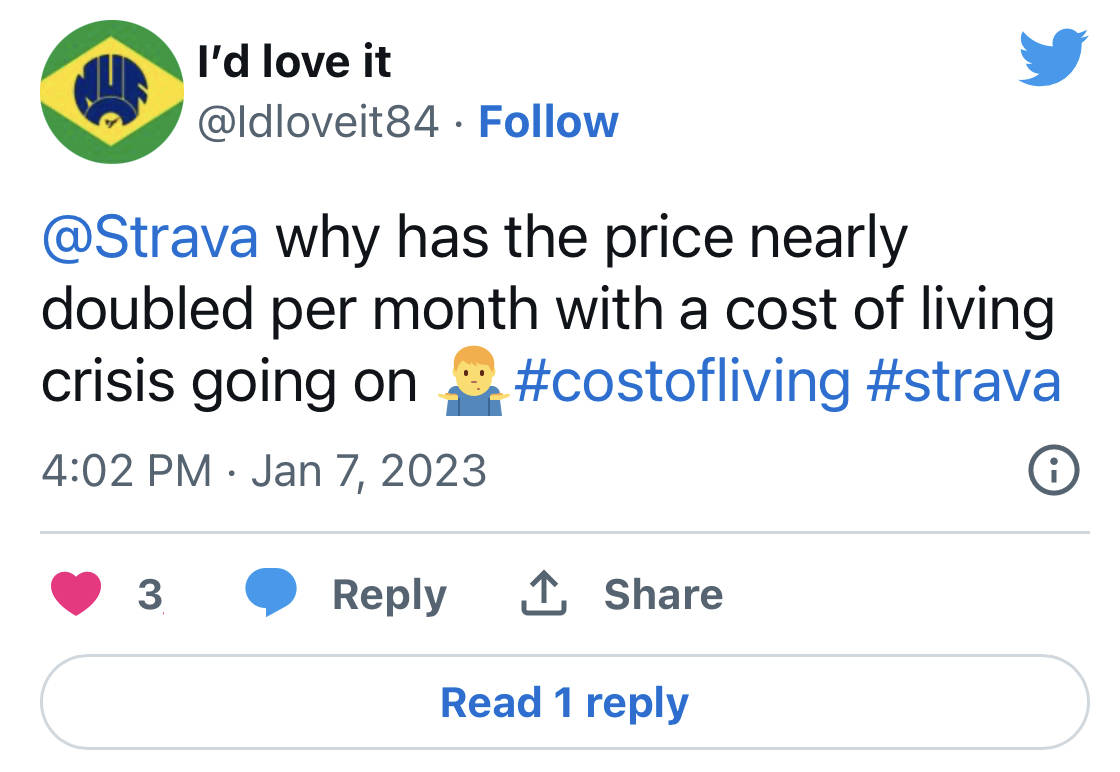Click the Twitter bird logo
This screenshot has height=772, width=1120.
1052,57
